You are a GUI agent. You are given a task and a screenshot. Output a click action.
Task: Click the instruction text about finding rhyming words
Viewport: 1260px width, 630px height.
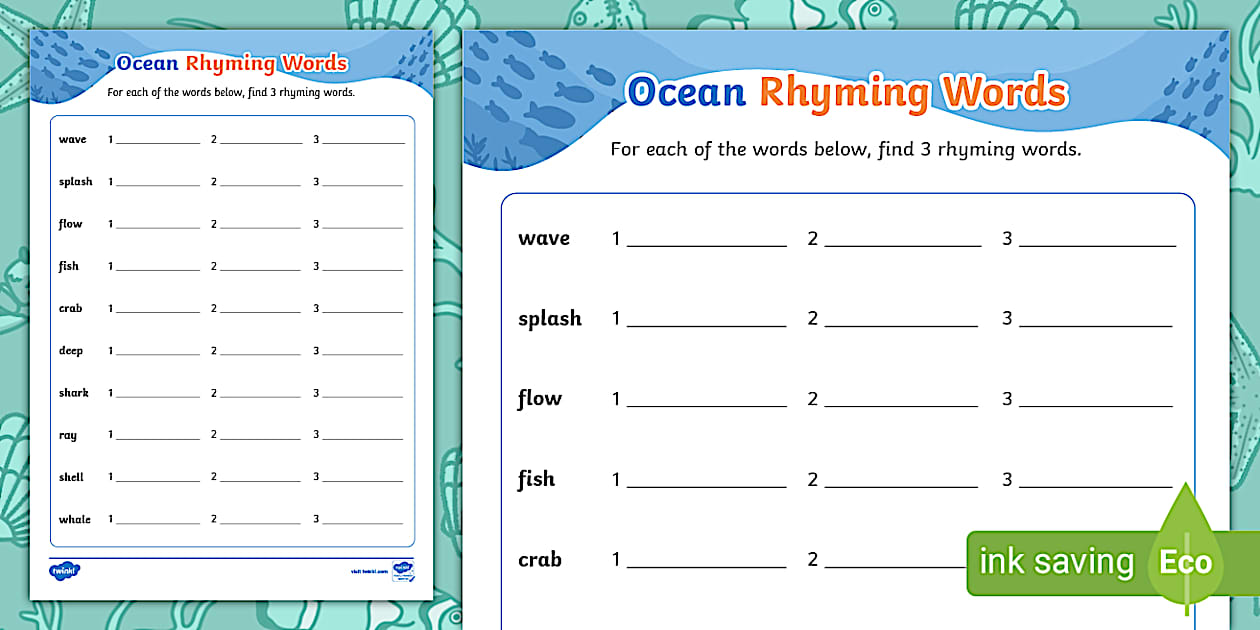[x=845, y=149]
